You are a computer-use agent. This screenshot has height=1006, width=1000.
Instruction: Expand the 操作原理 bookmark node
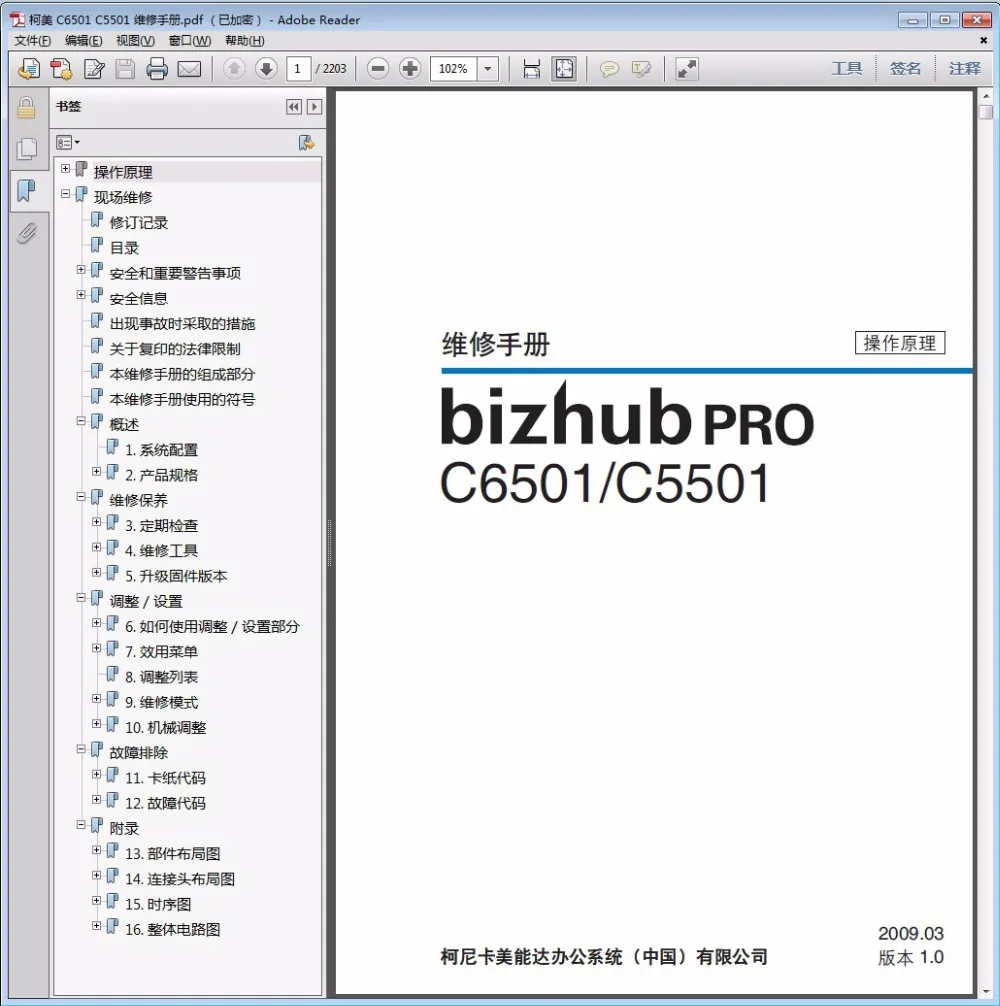point(66,171)
